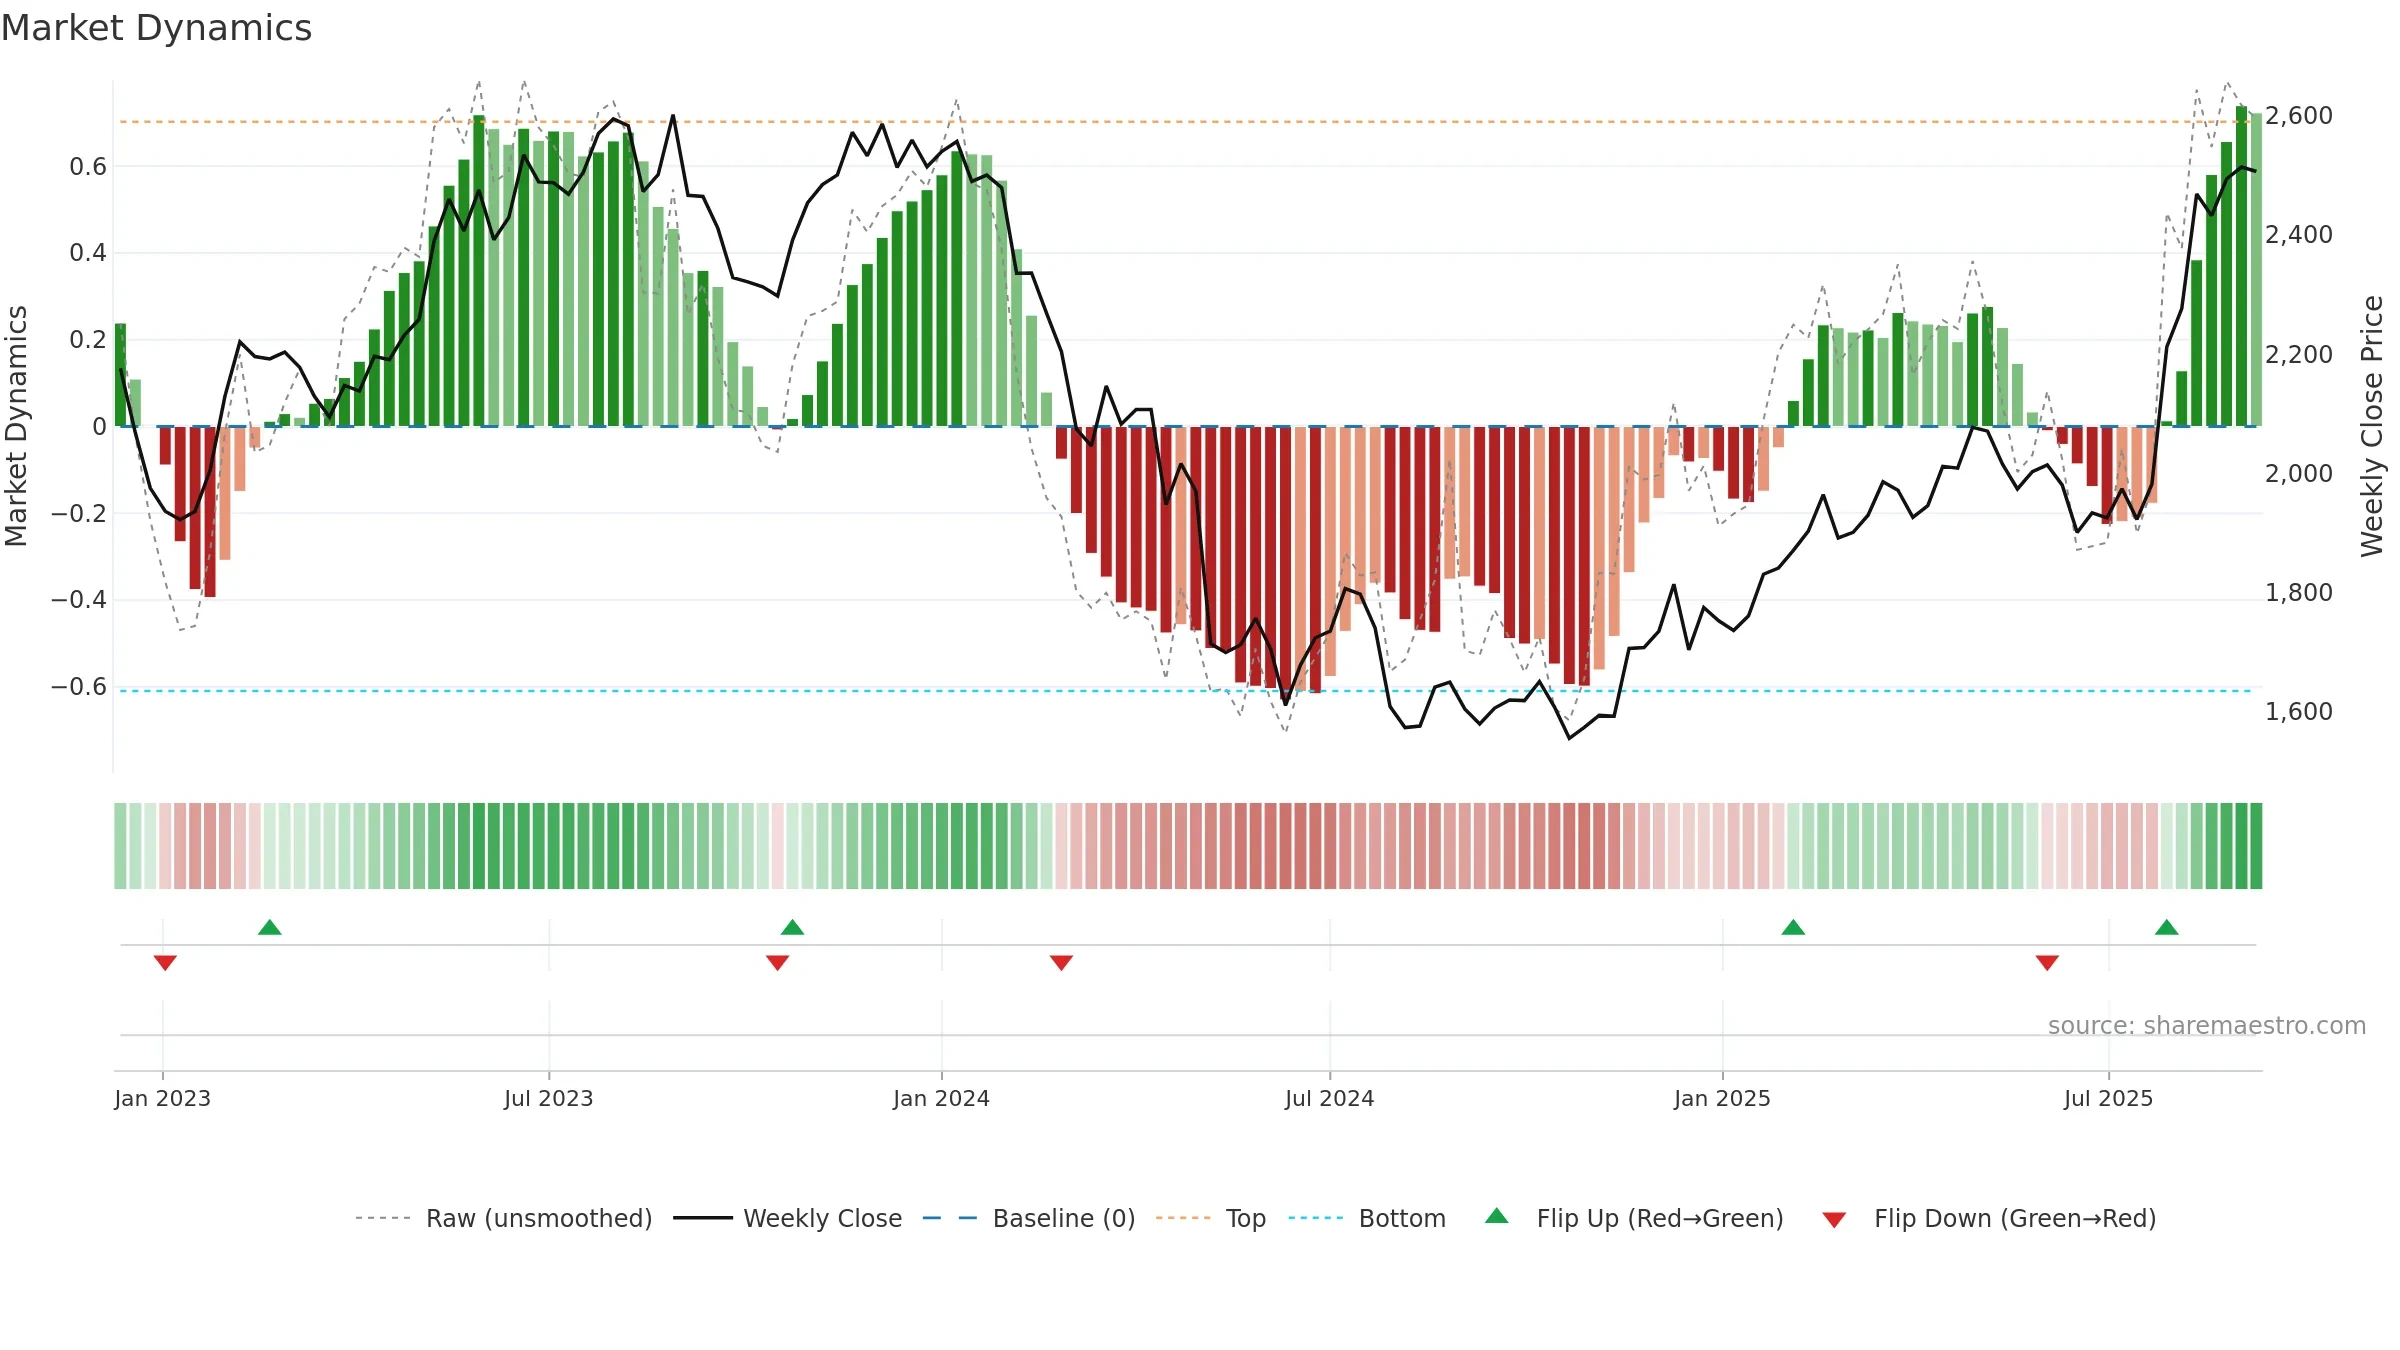Toggle Baseline (0) legend entry
The height and width of the screenshot is (1350, 2400).
pos(1028,1218)
